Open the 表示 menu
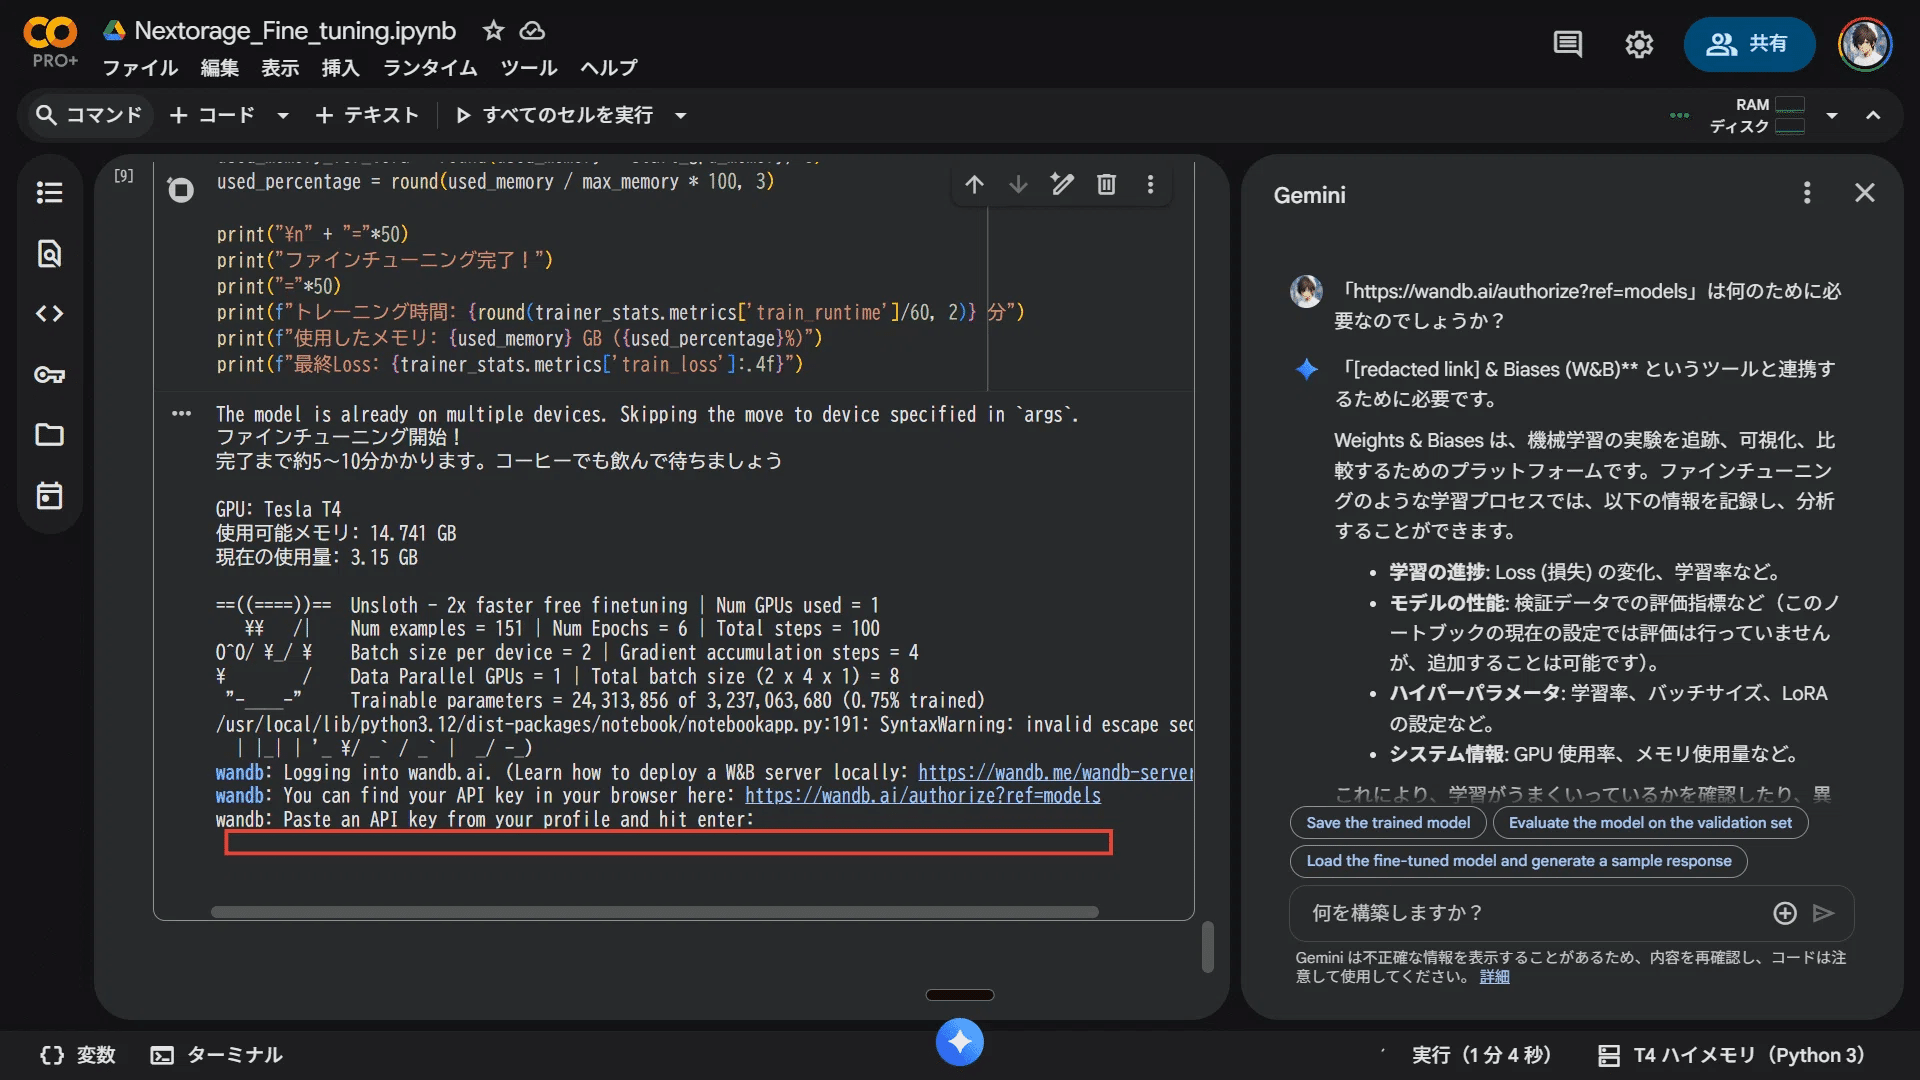 (280, 68)
